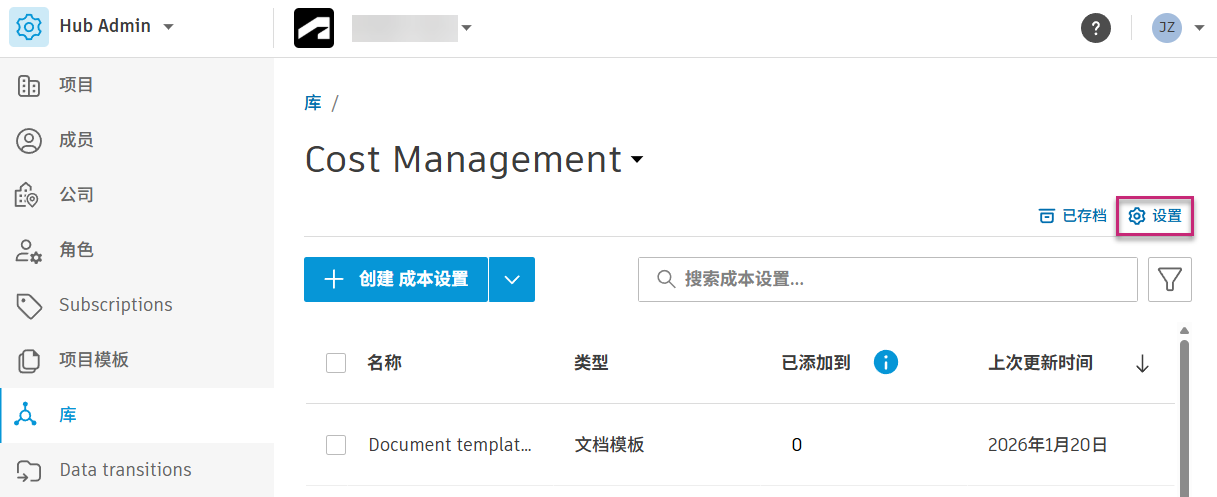The width and height of the screenshot is (1217, 497).
Task: Click the 设置 gear icon
Action: click(x=1136, y=216)
